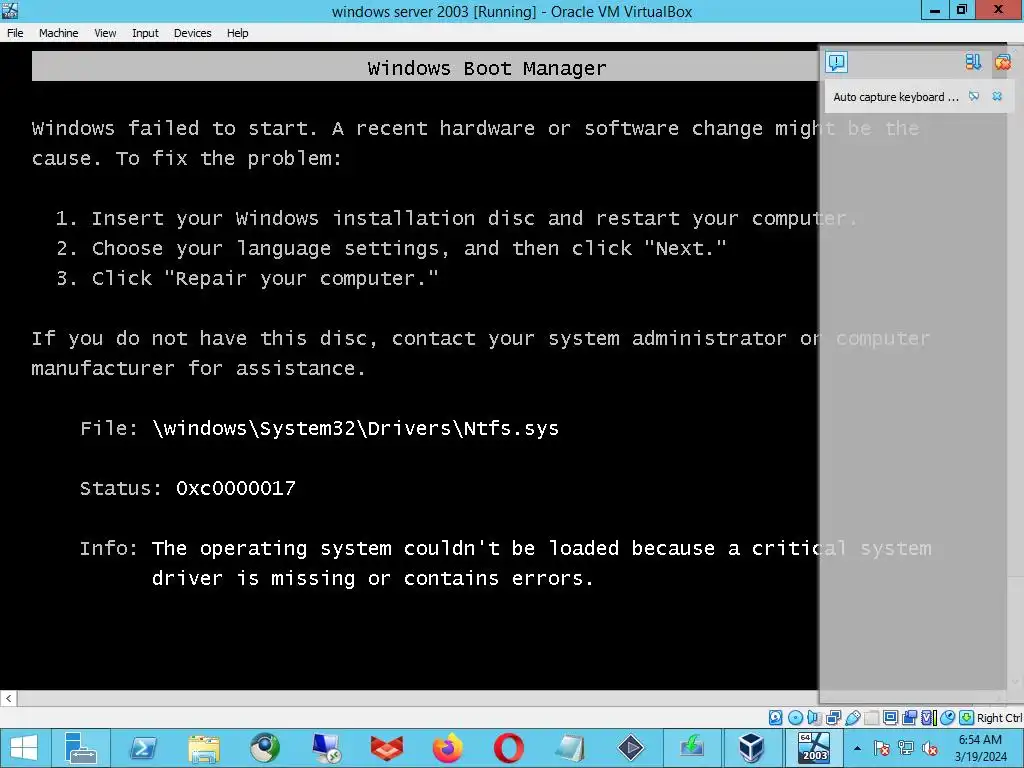Restore down the VirtualBox window
1024x768 pixels.
point(961,10)
